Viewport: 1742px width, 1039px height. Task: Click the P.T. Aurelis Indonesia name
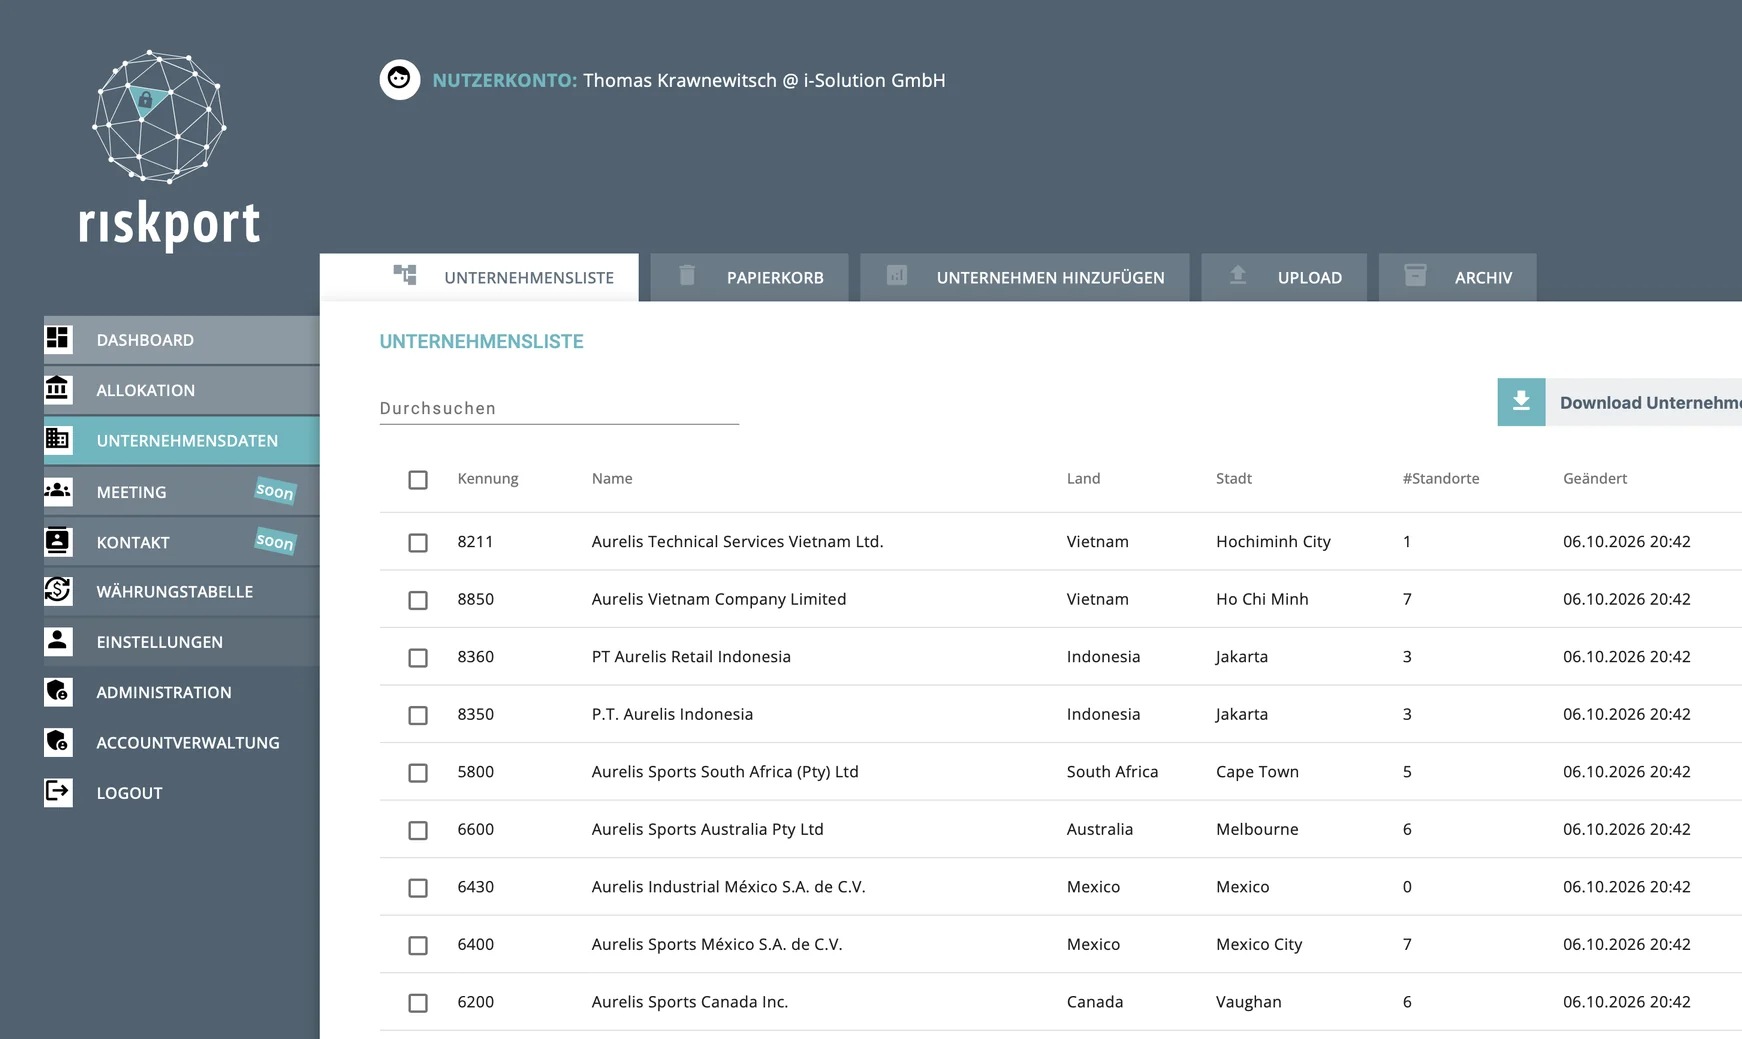coord(672,714)
